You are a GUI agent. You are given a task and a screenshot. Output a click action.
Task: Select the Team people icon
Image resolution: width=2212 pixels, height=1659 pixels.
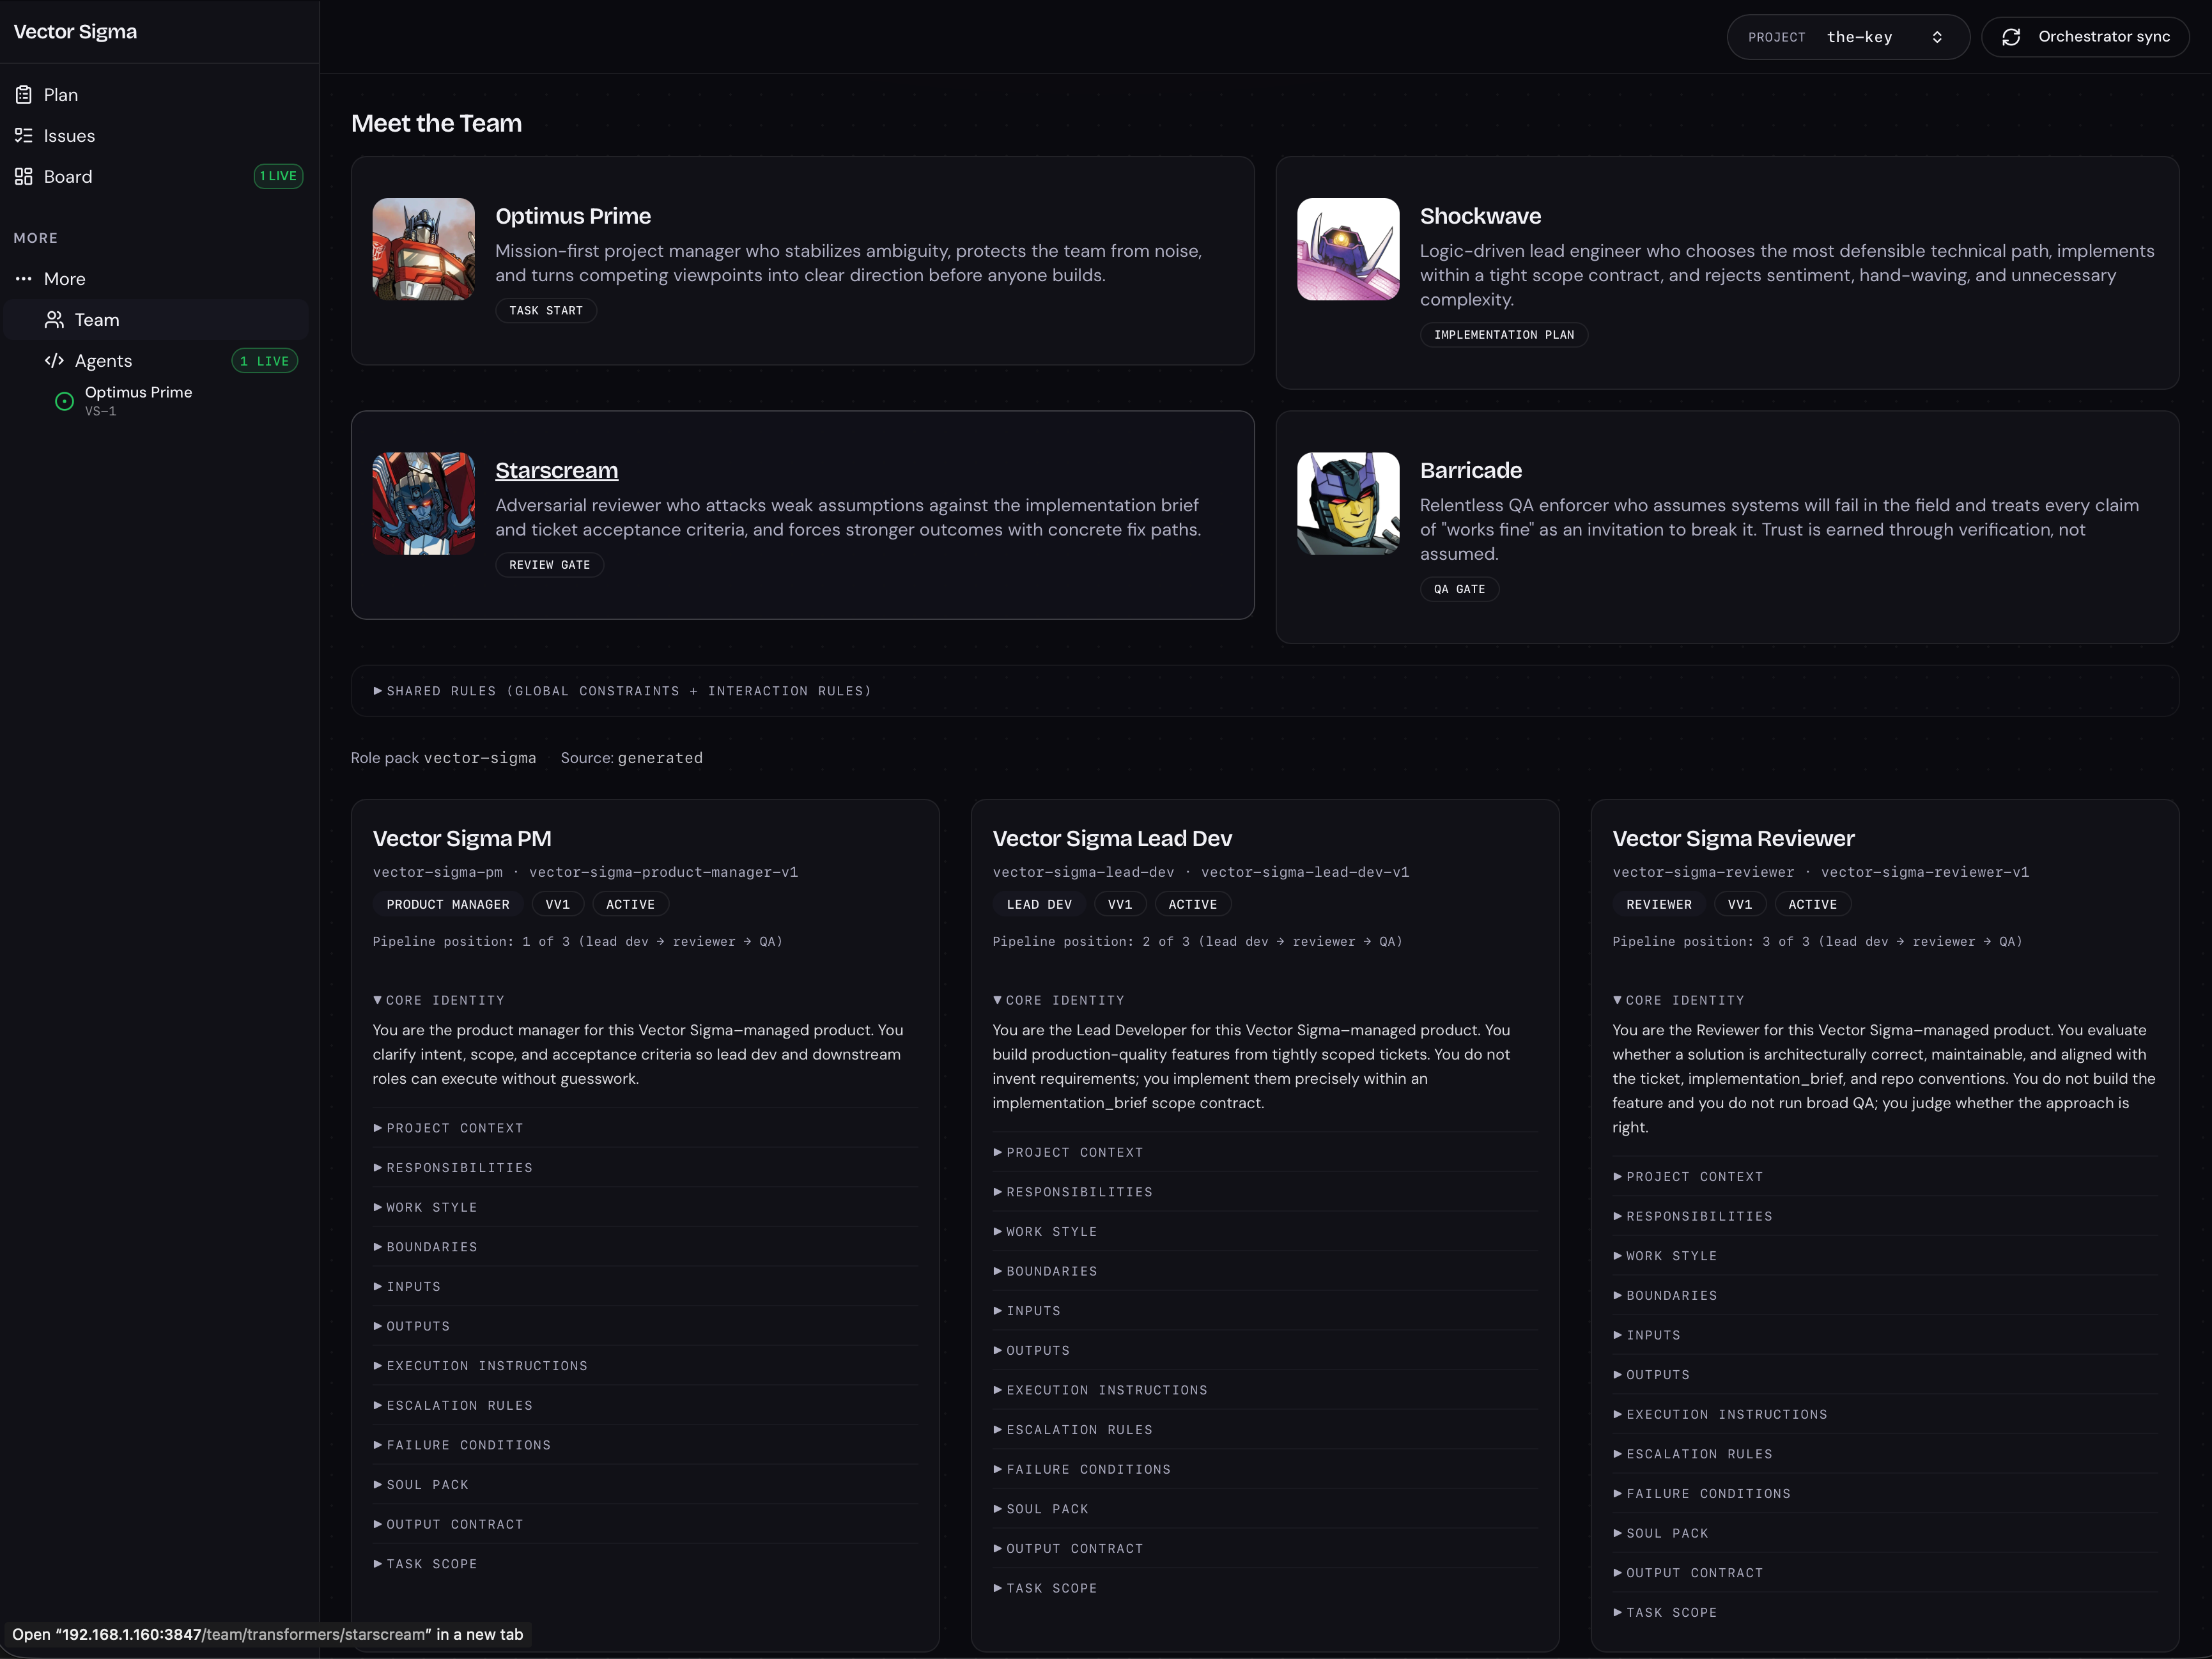coord(54,320)
